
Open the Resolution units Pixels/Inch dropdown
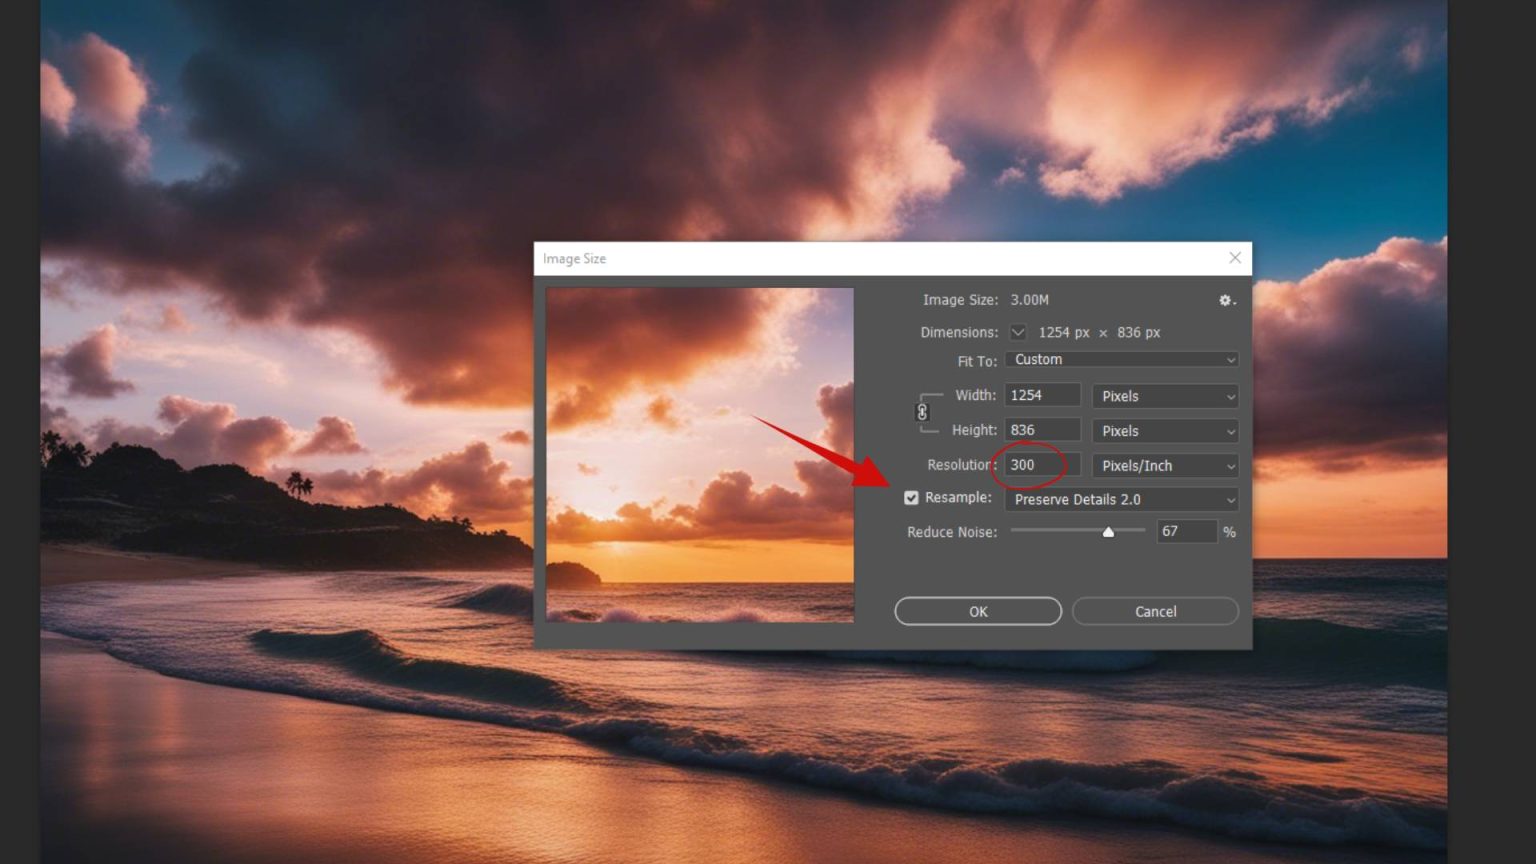tap(1164, 465)
